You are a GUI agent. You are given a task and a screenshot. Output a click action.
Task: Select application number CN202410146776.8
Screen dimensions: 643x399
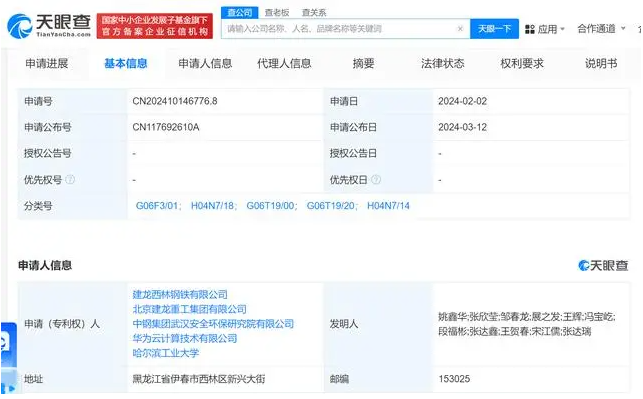click(x=175, y=101)
